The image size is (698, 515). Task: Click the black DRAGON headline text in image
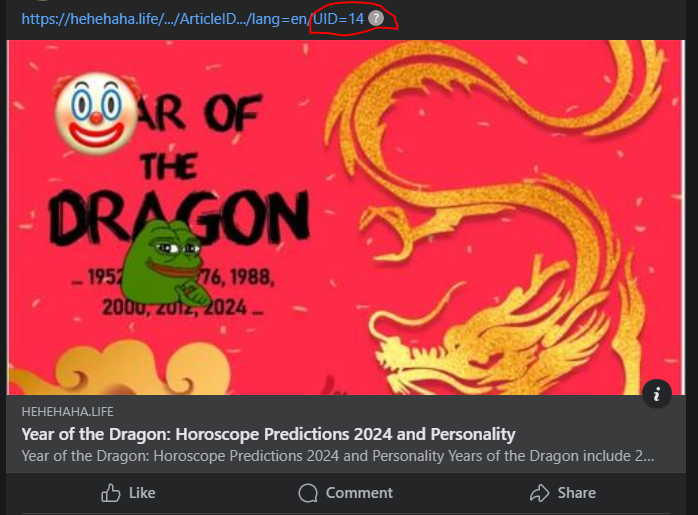[x=179, y=217]
